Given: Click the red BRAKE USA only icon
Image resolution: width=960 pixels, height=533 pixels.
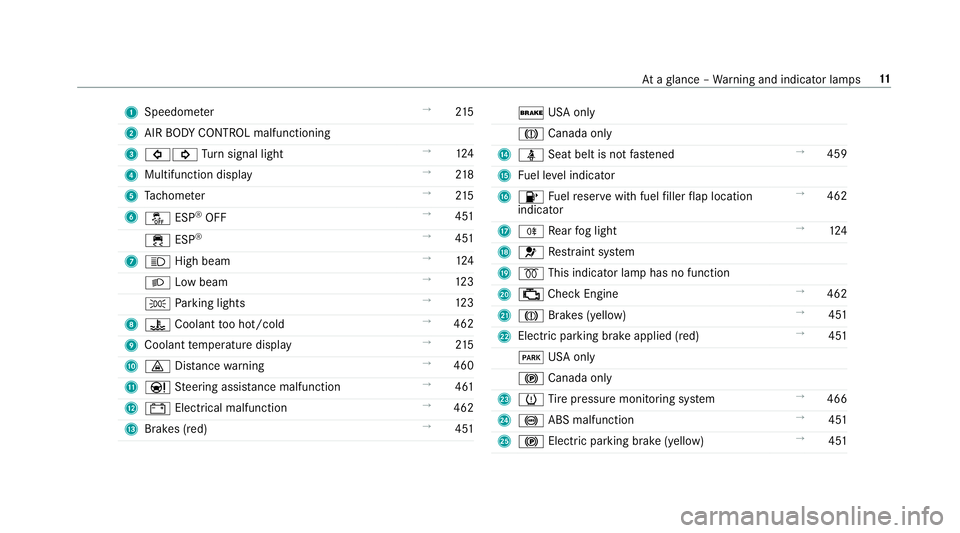Looking at the screenshot, I should (x=528, y=112).
